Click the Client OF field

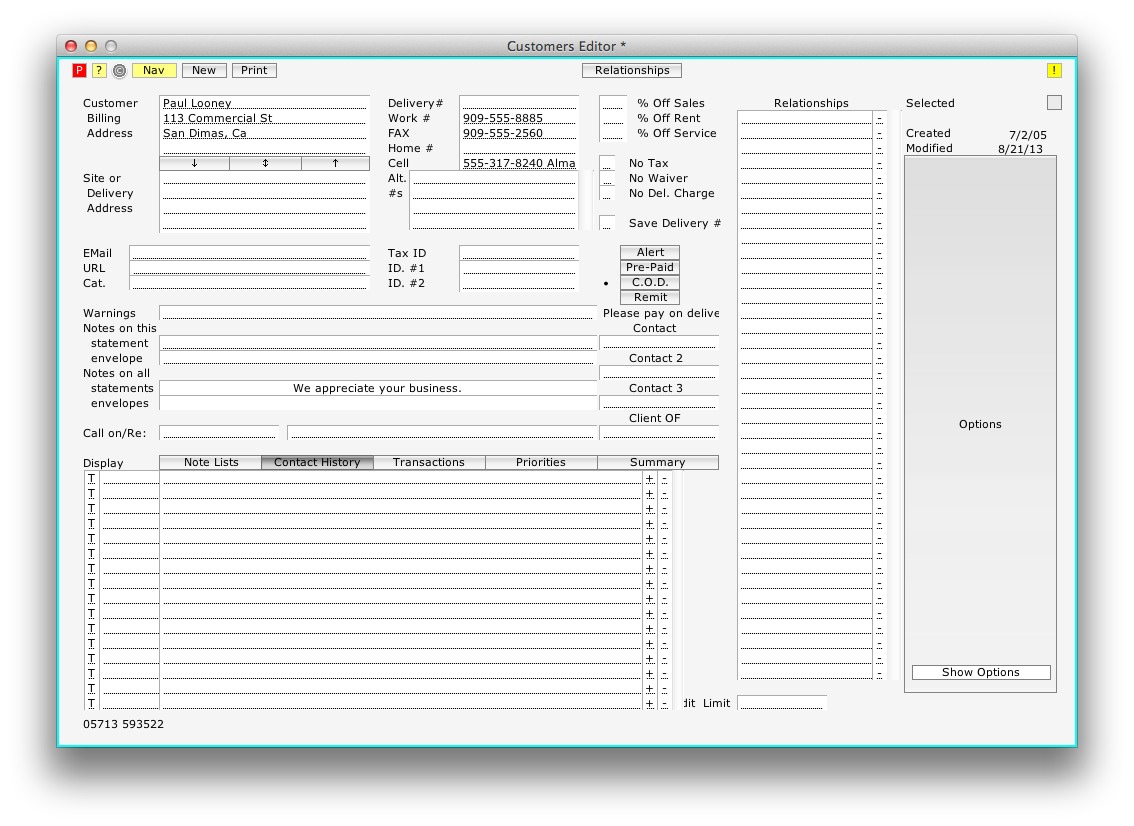click(659, 433)
